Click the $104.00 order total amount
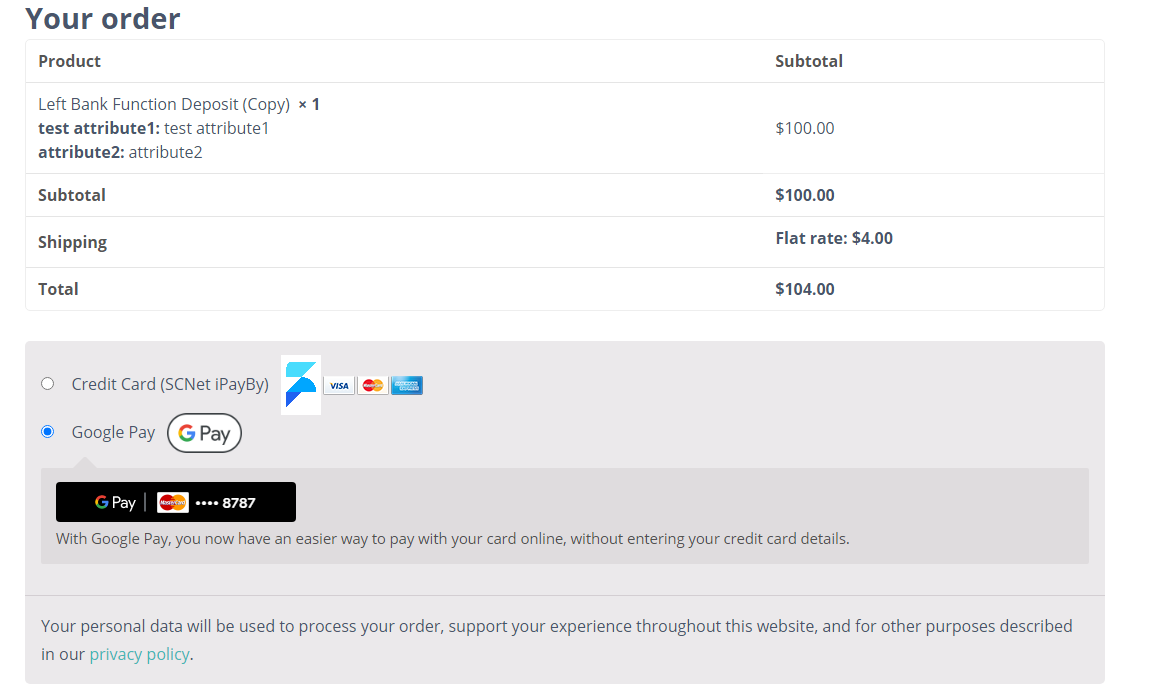 805,289
